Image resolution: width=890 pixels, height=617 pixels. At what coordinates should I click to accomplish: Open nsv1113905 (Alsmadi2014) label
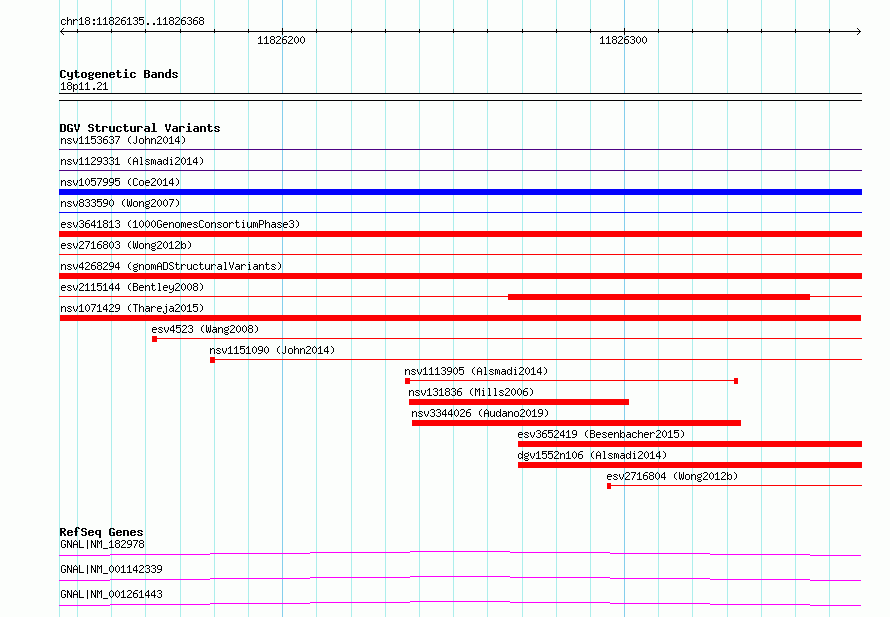click(x=476, y=371)
